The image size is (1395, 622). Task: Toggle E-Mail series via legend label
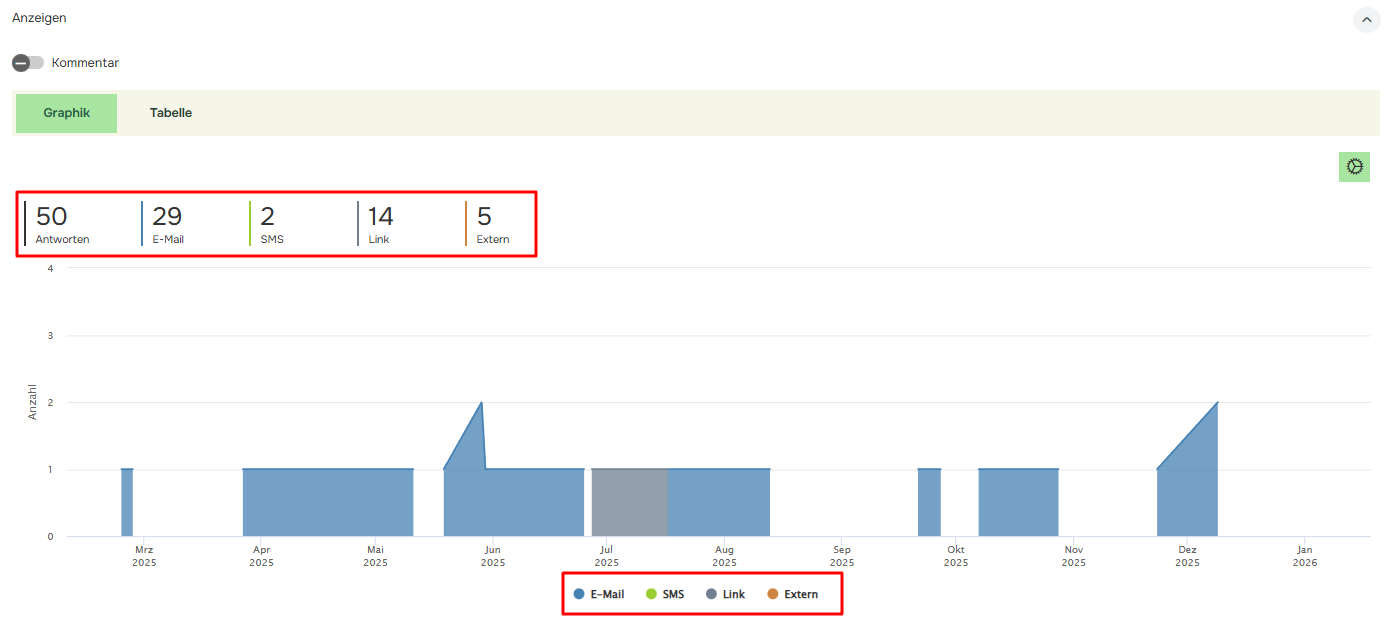607,594
